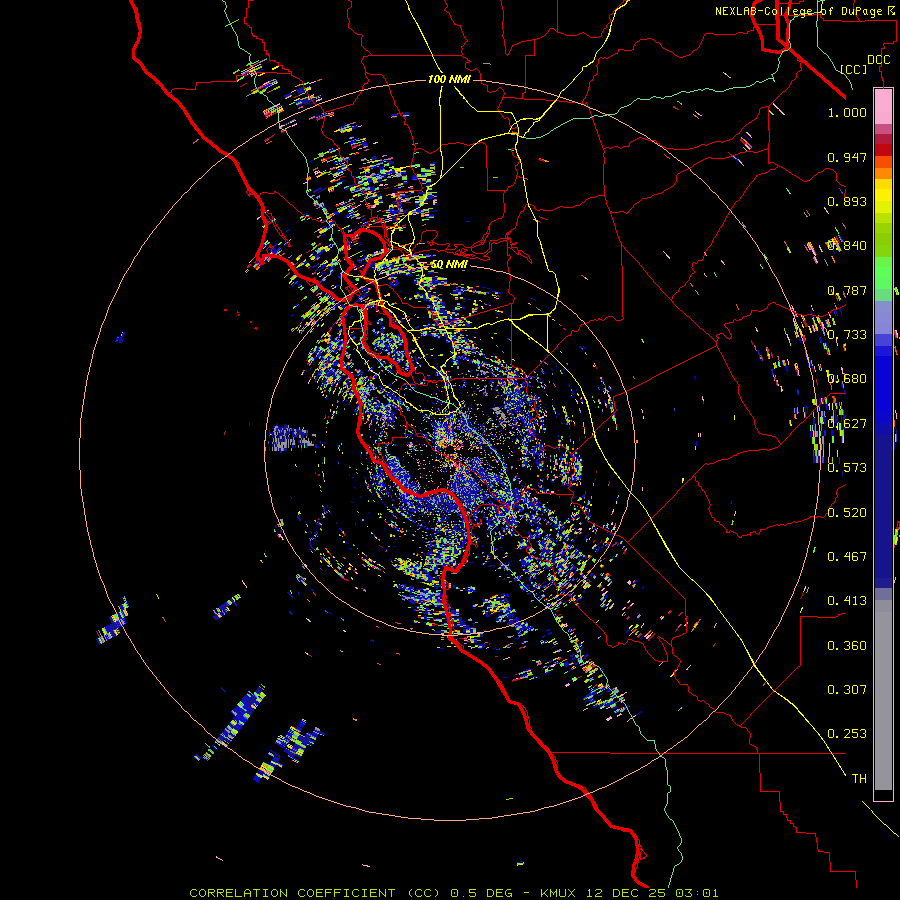
Task: Click the NEXLAB-College of DuPage credit text
Action: click(800, 11)
